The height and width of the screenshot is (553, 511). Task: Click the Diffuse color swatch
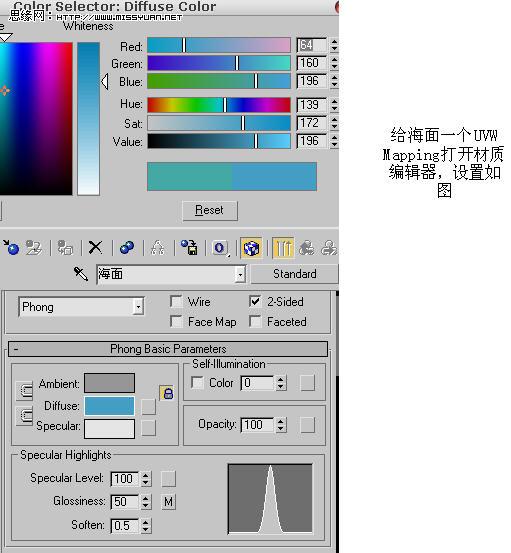click(109, 406)
